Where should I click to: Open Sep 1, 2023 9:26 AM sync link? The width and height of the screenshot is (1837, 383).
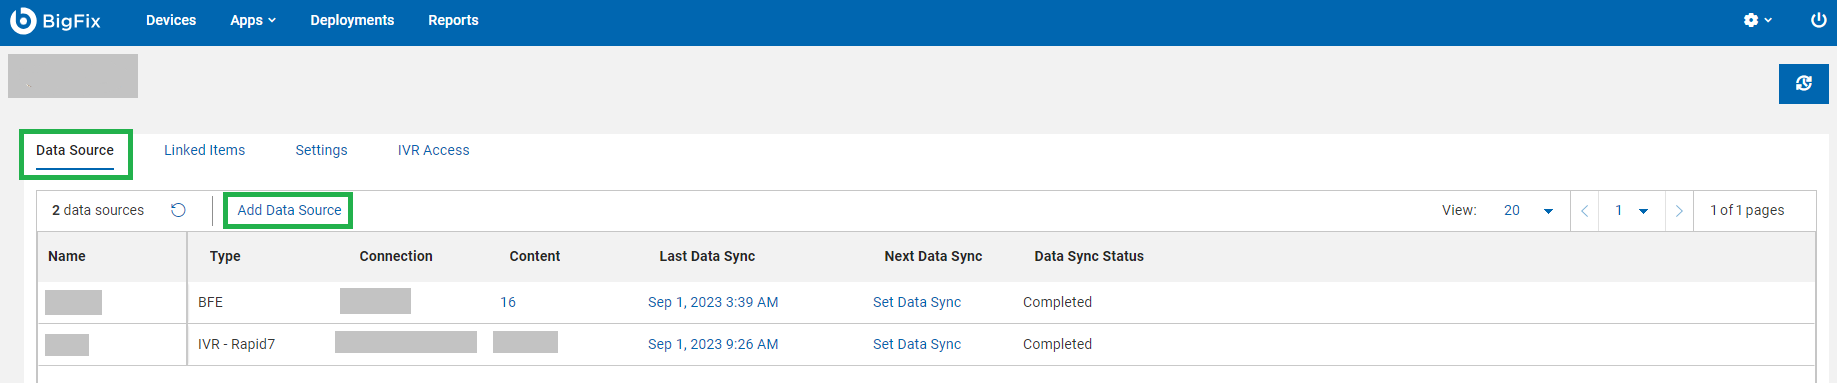click(713, 344)
